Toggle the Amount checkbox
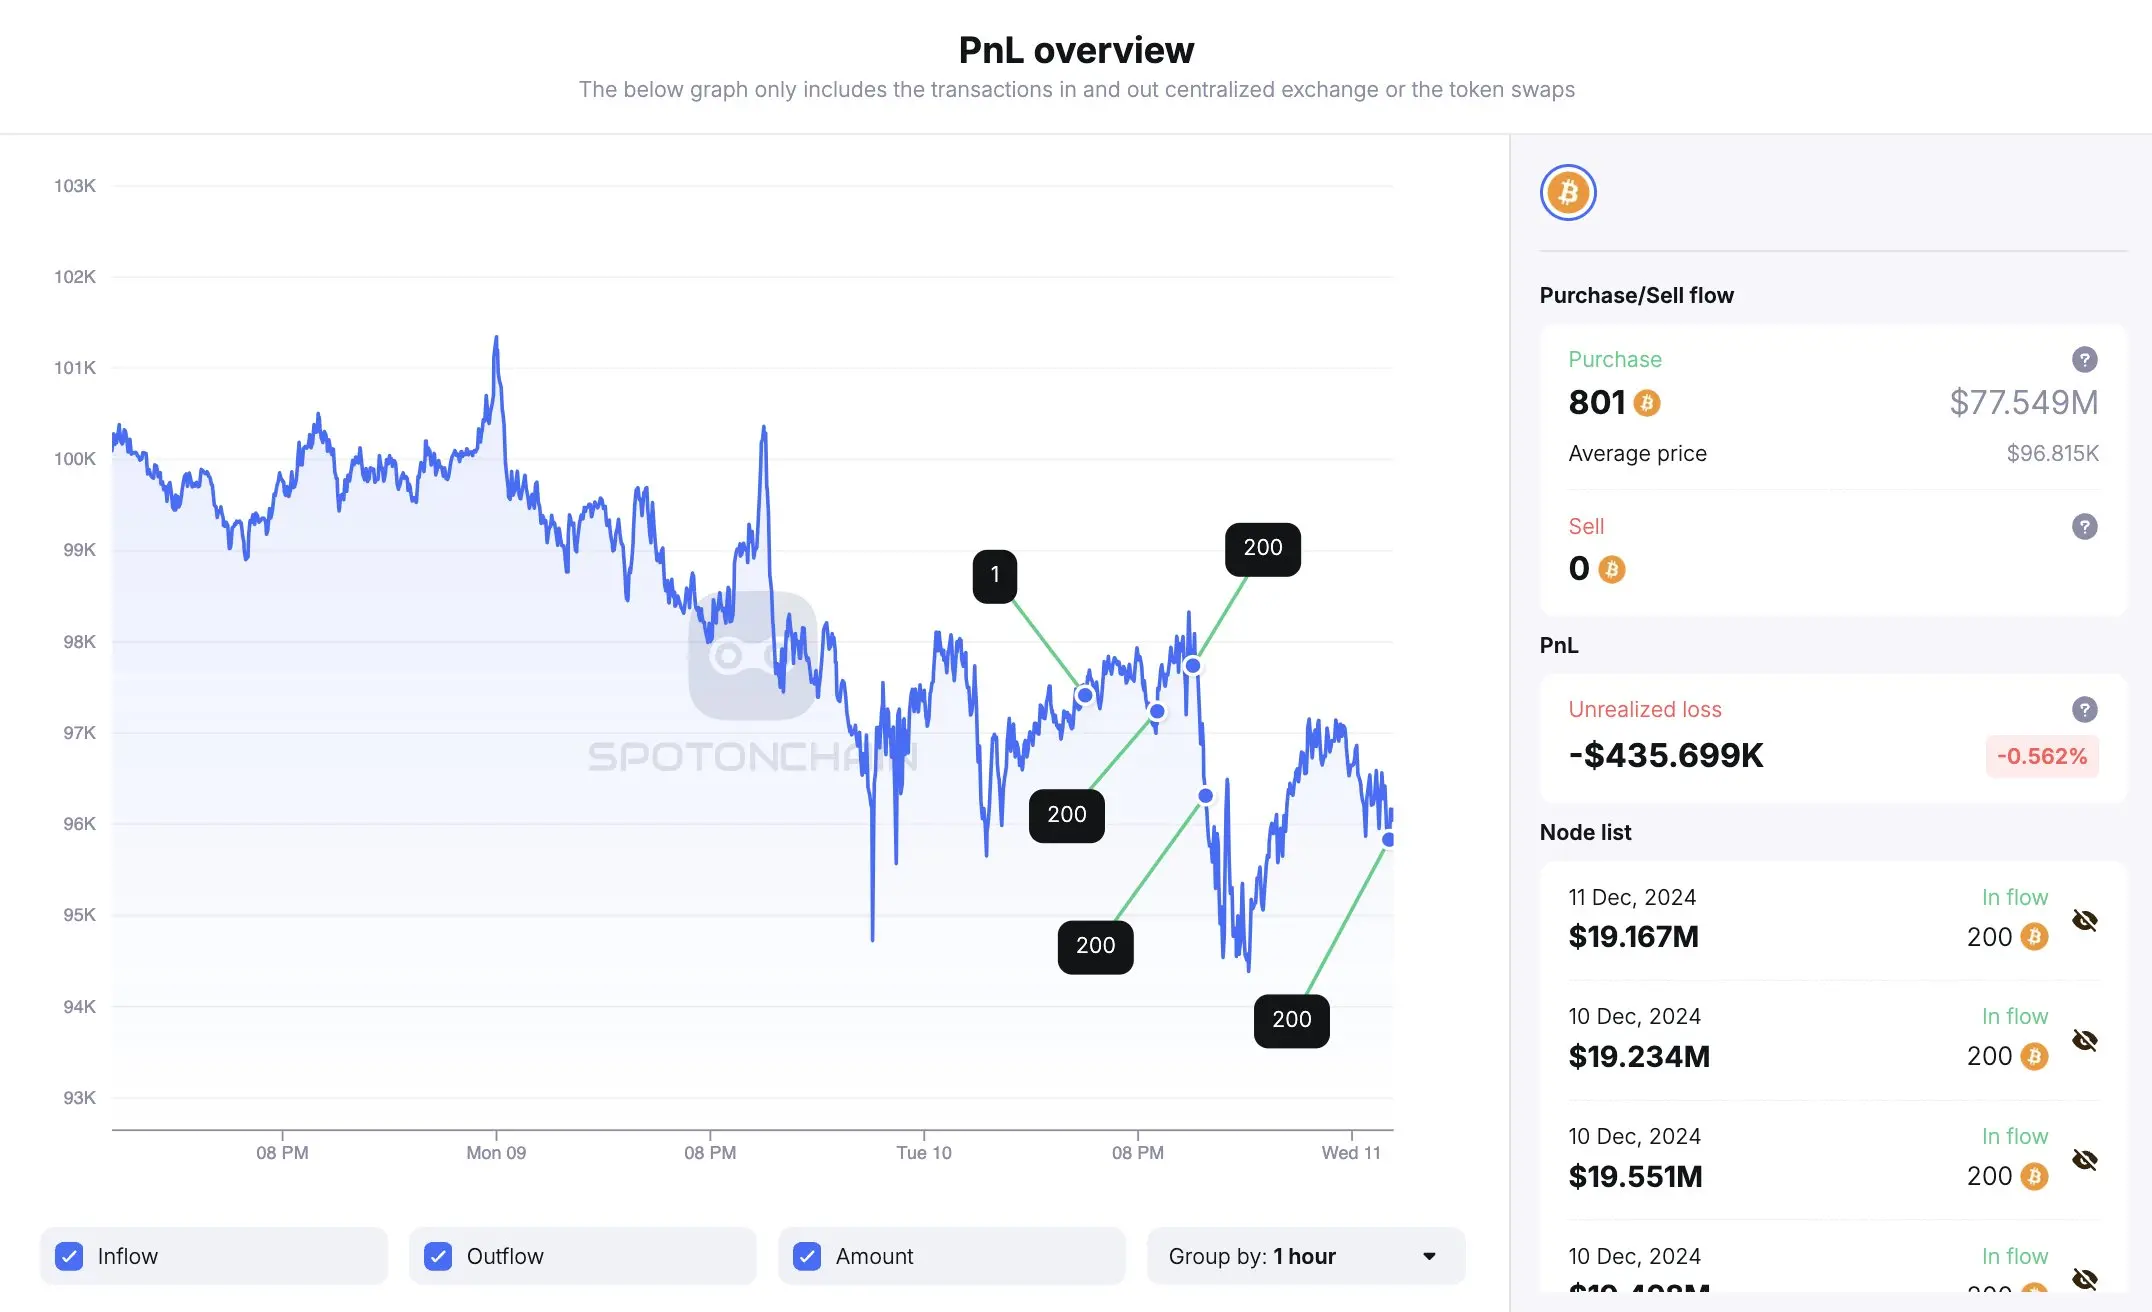The image size is (2152, 1312). tap(807, 1256)
